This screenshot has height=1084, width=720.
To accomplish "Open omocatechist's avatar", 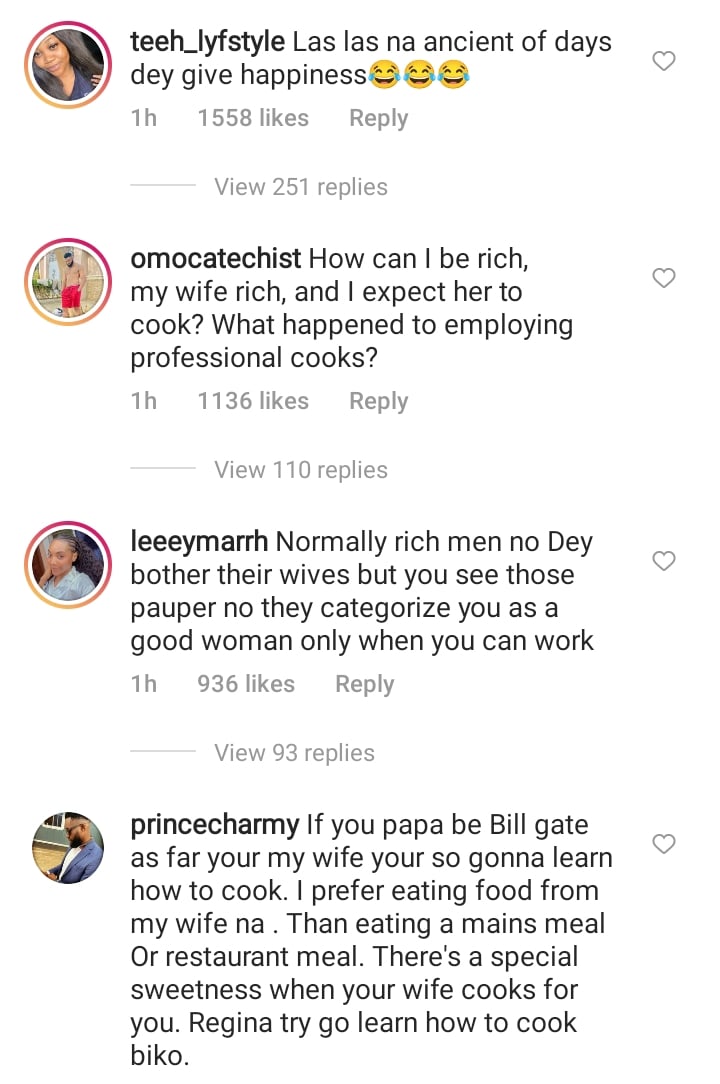I will coord(67,281).
